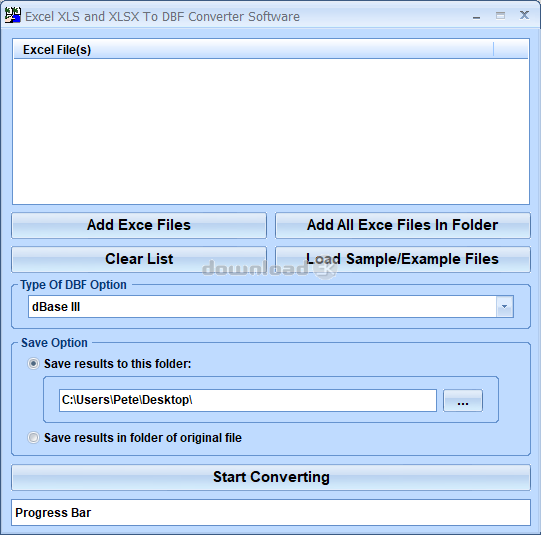Image resolution: width=541 pixels, height=535 pixels.
Task: Add All Exce Files In Folder
Action: pyautogui.click(x=403, y=225)
